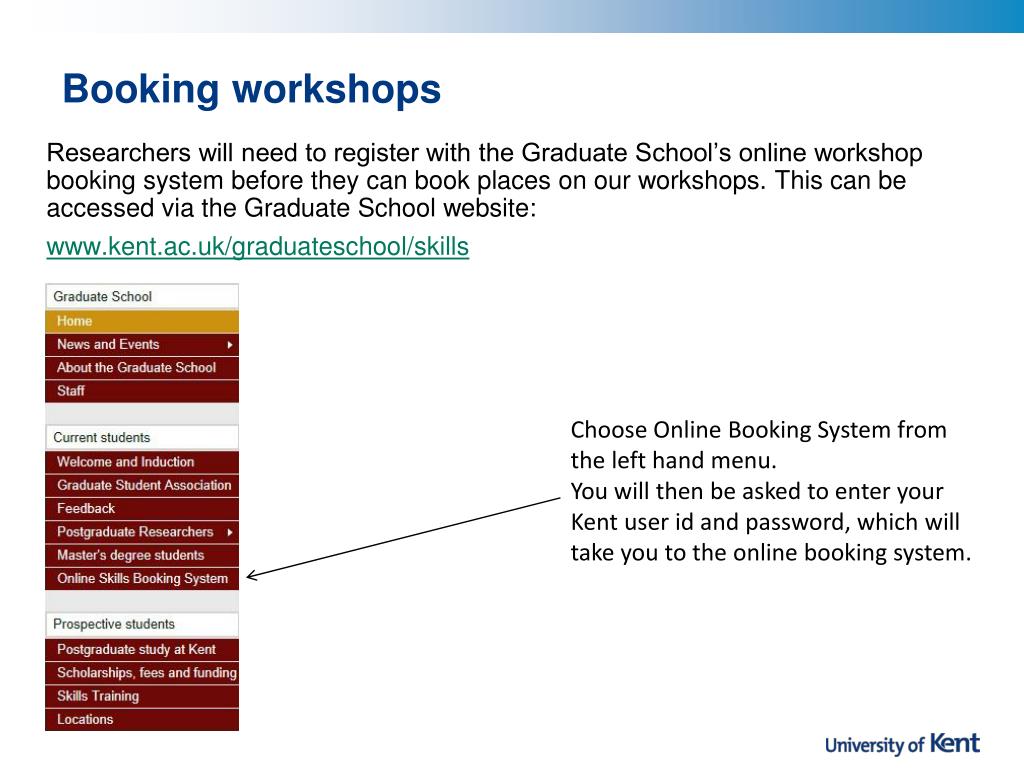Open Master's degree students page

(x=142, y=555)
